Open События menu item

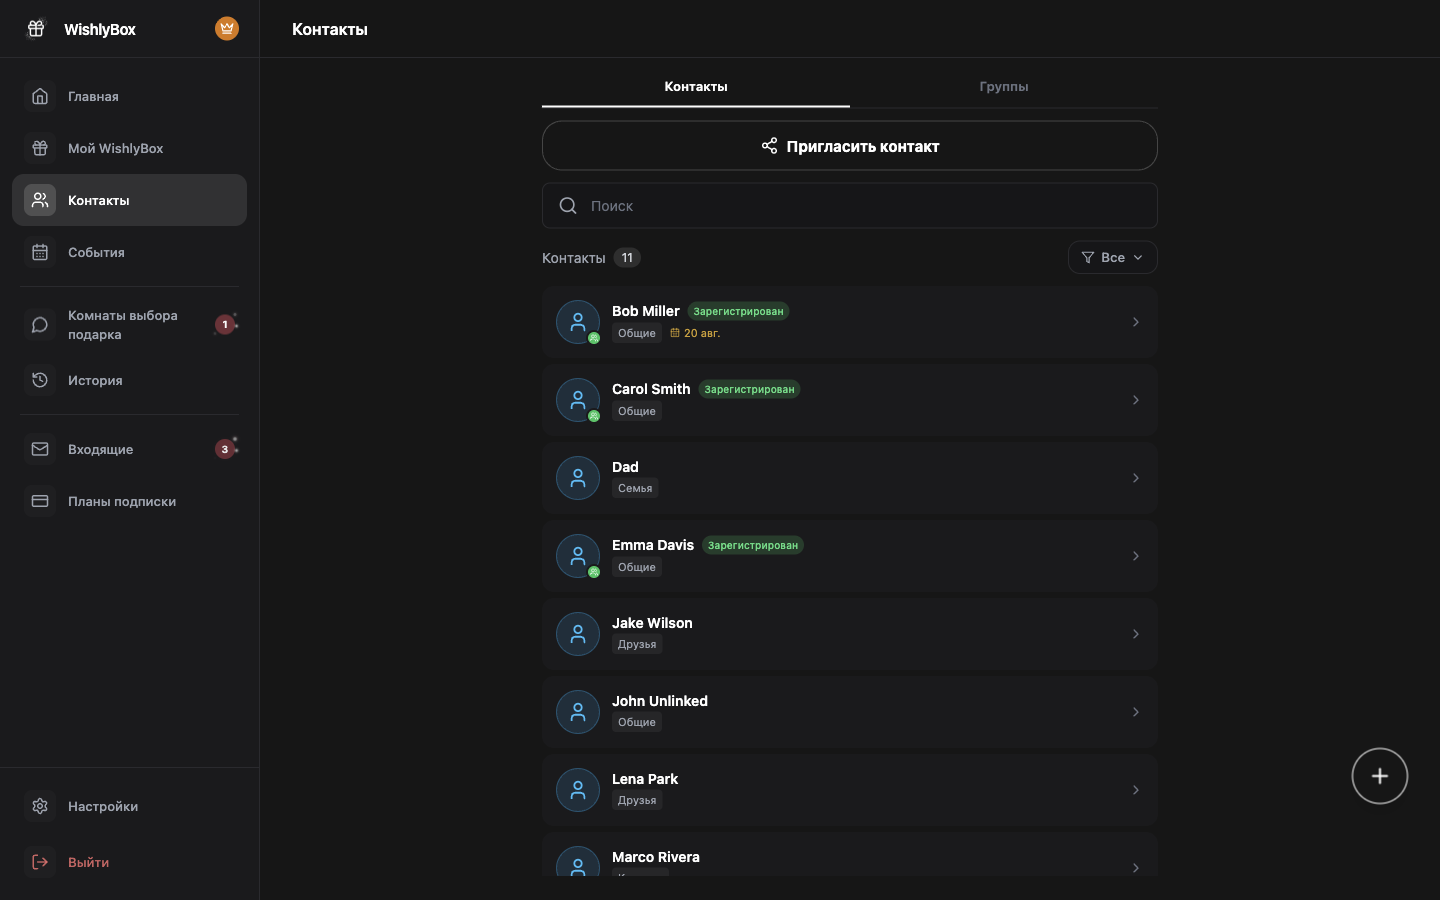point(129,252)
